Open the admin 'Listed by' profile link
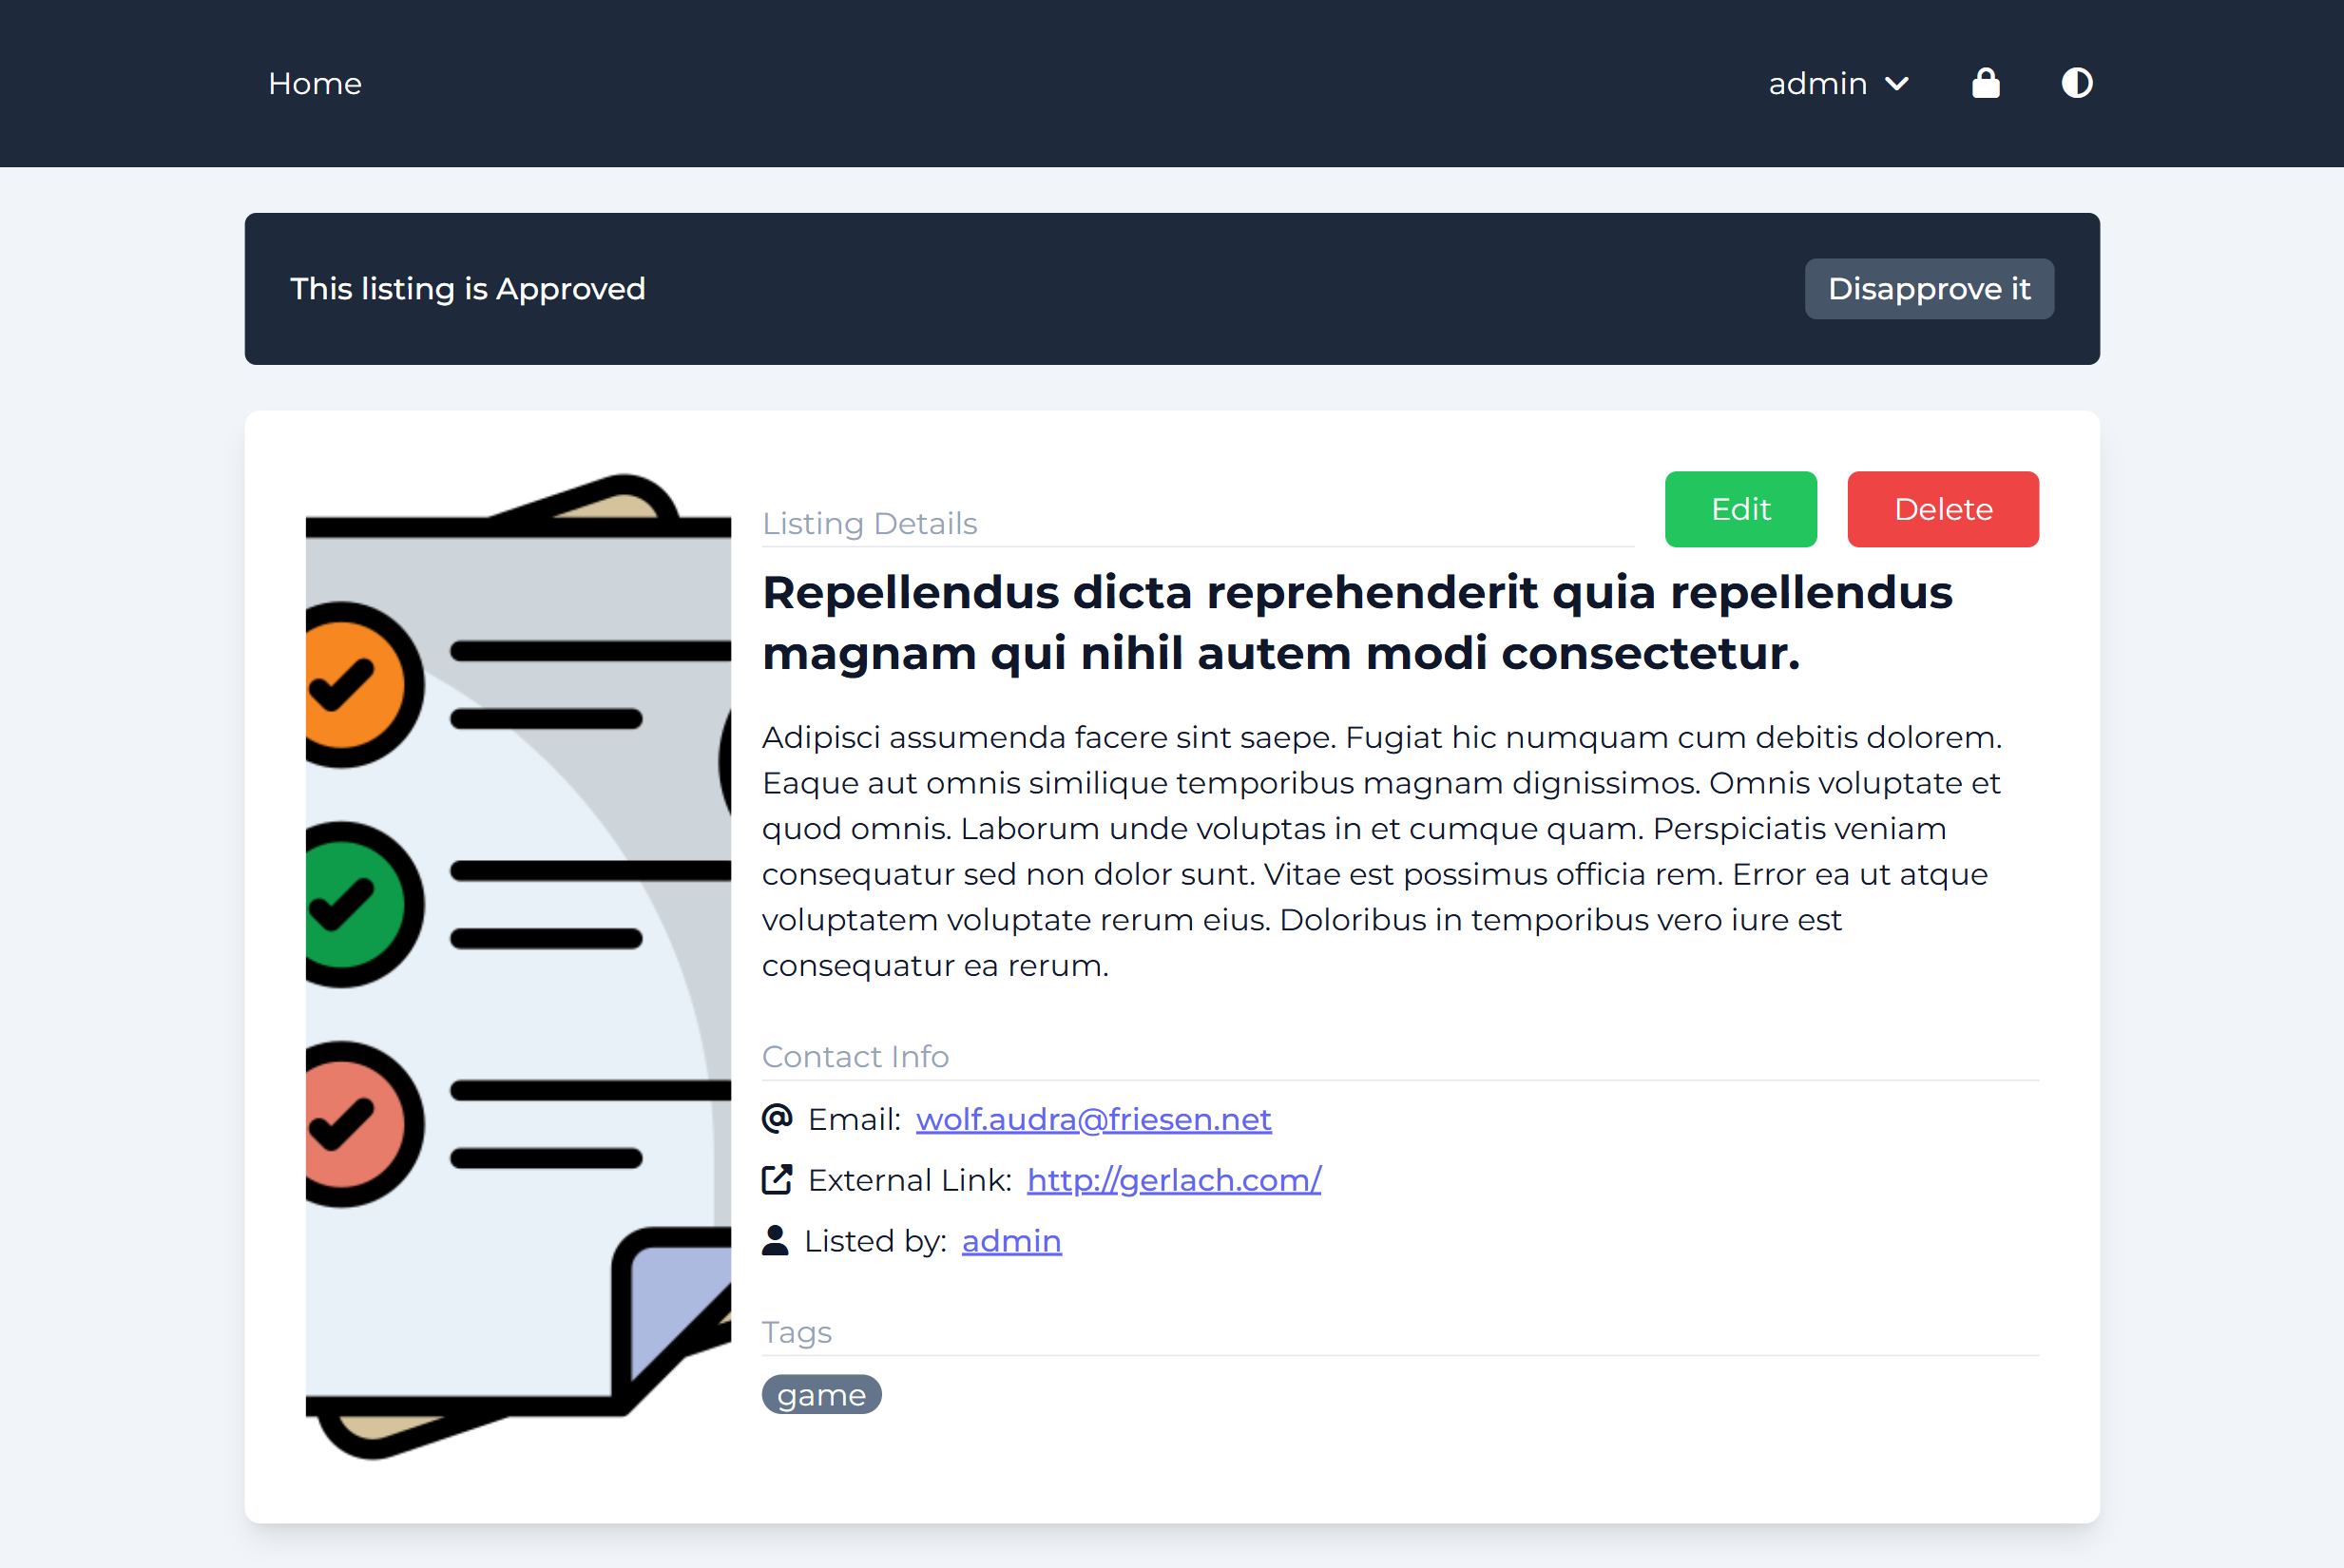Viewport: 2344px width, 1568px height. click(1011, 1241)
